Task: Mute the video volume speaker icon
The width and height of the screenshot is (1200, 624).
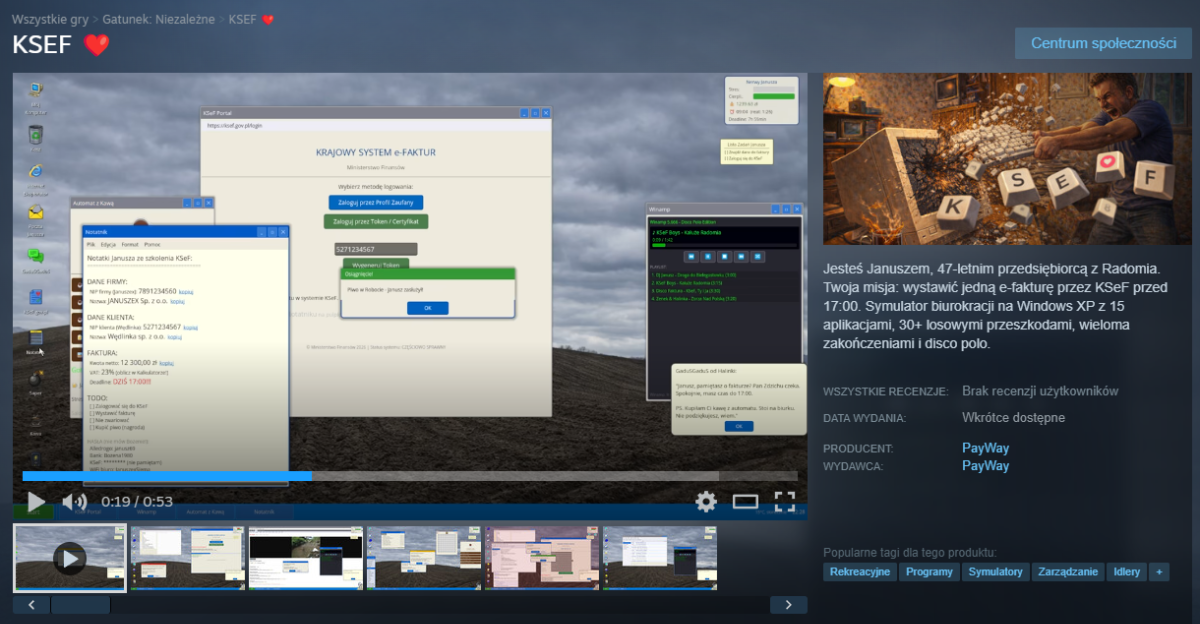Action: [x=75, y=501]
